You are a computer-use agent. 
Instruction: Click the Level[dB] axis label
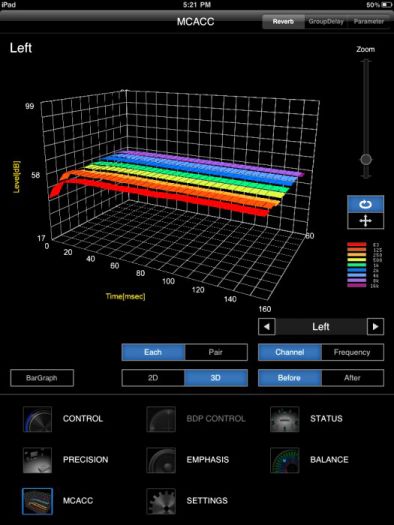[16, 177]
